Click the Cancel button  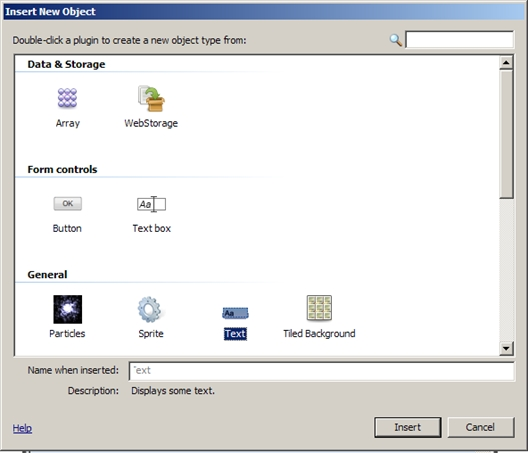[481, 427]
